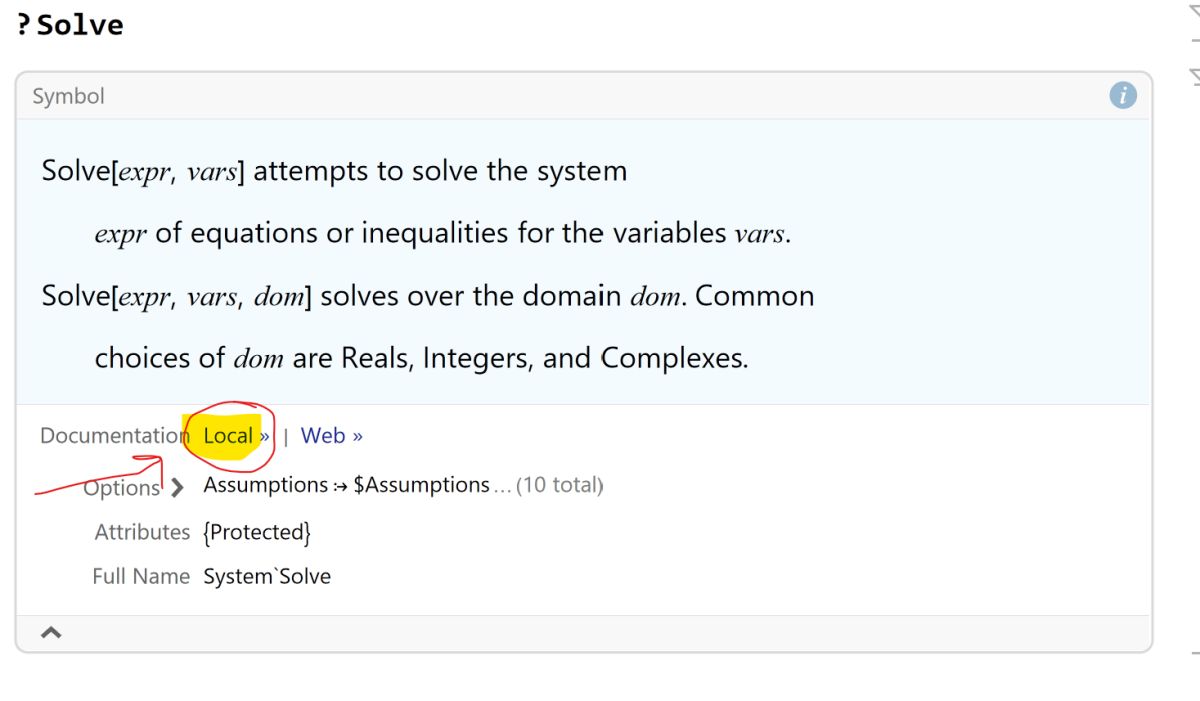Click the Documentation label
1200x701 pixels.
pos(113,436)
